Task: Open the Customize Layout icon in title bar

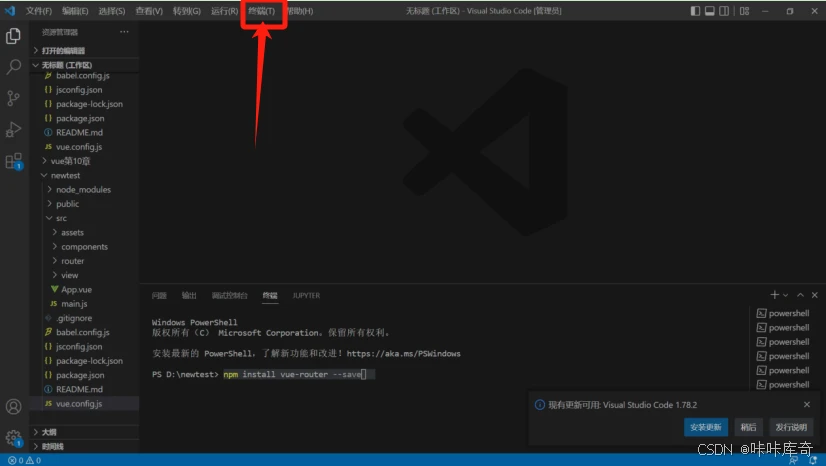Action: coord(744,11)
